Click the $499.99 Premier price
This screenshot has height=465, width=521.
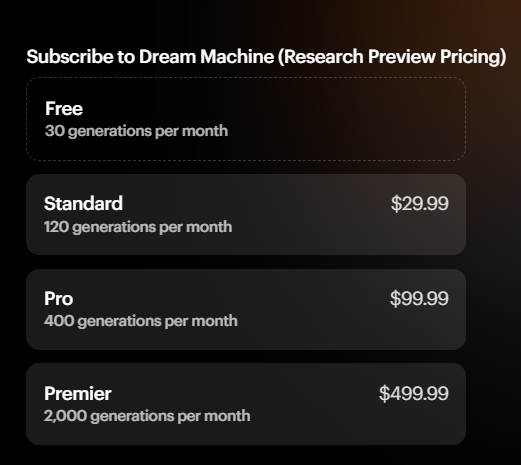(x=414, y=393)
